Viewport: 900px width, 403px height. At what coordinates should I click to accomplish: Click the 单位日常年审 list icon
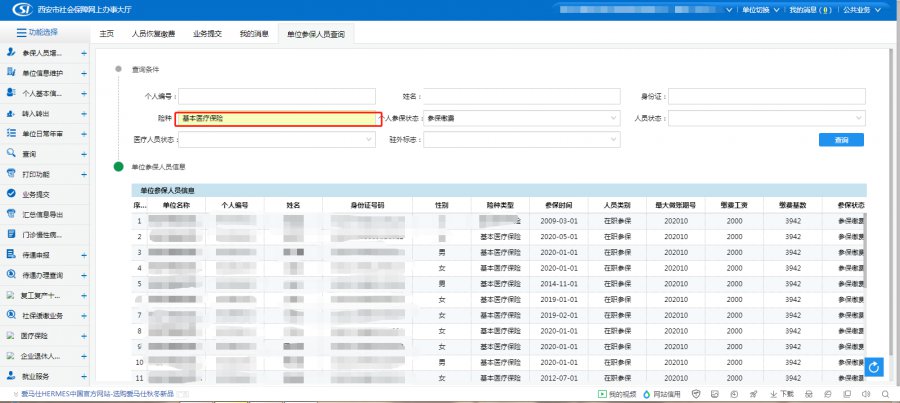click(x=11, y=133)
